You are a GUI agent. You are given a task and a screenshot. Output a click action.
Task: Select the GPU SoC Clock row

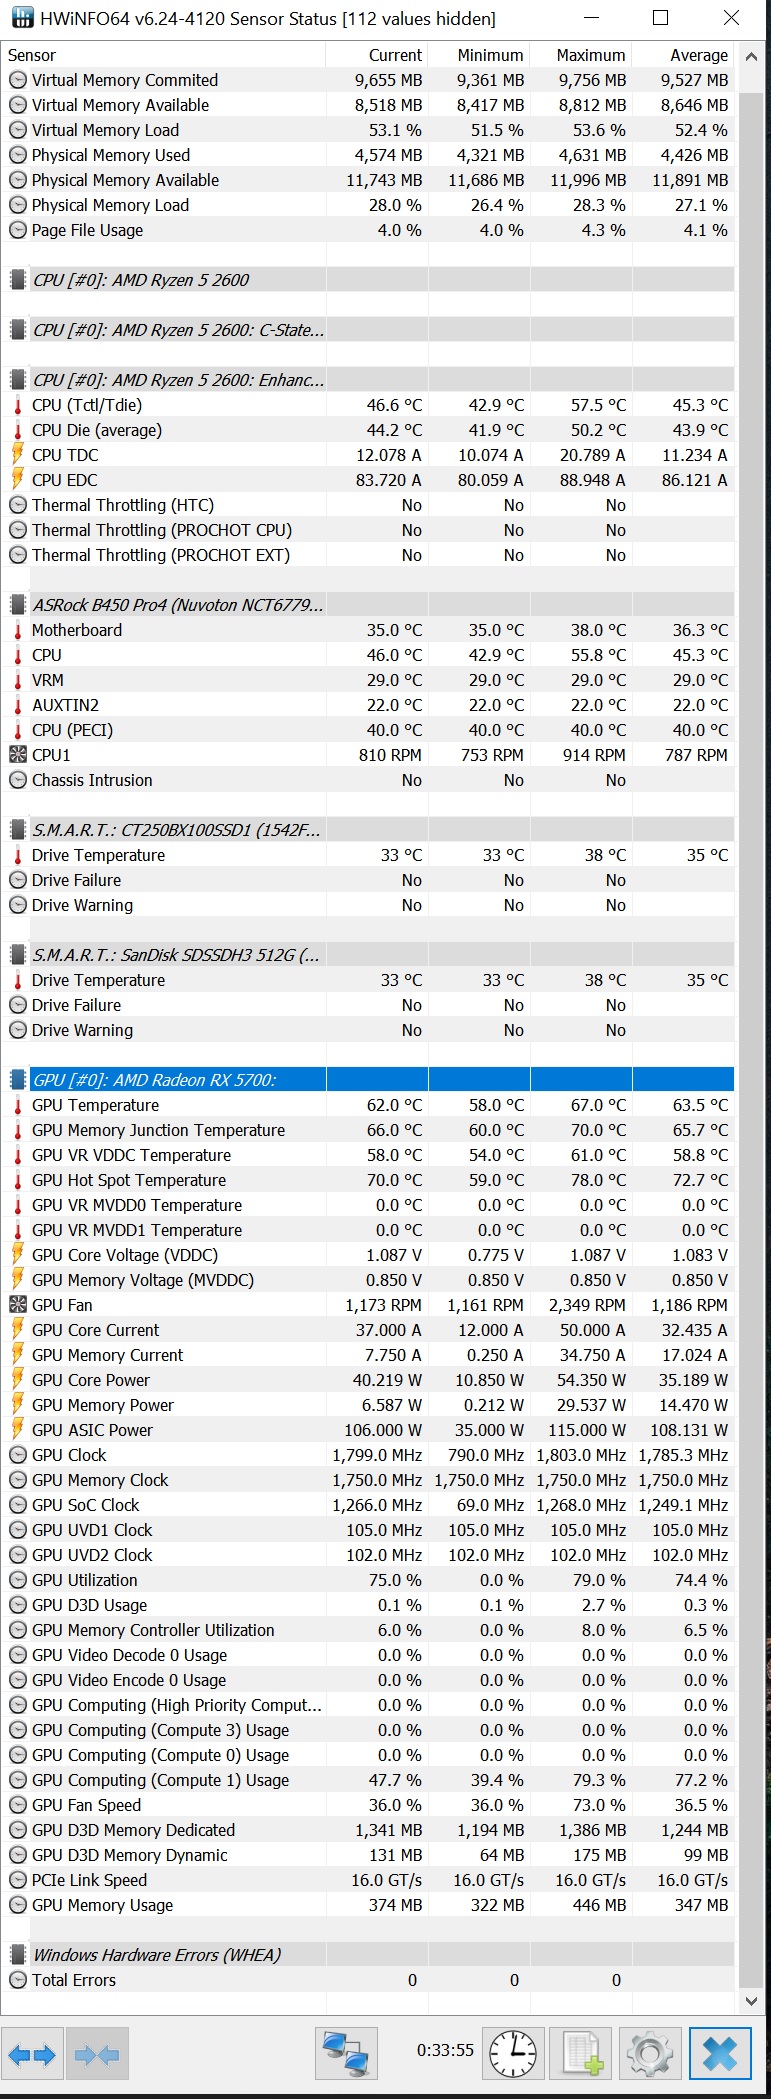click(368, 1505)
